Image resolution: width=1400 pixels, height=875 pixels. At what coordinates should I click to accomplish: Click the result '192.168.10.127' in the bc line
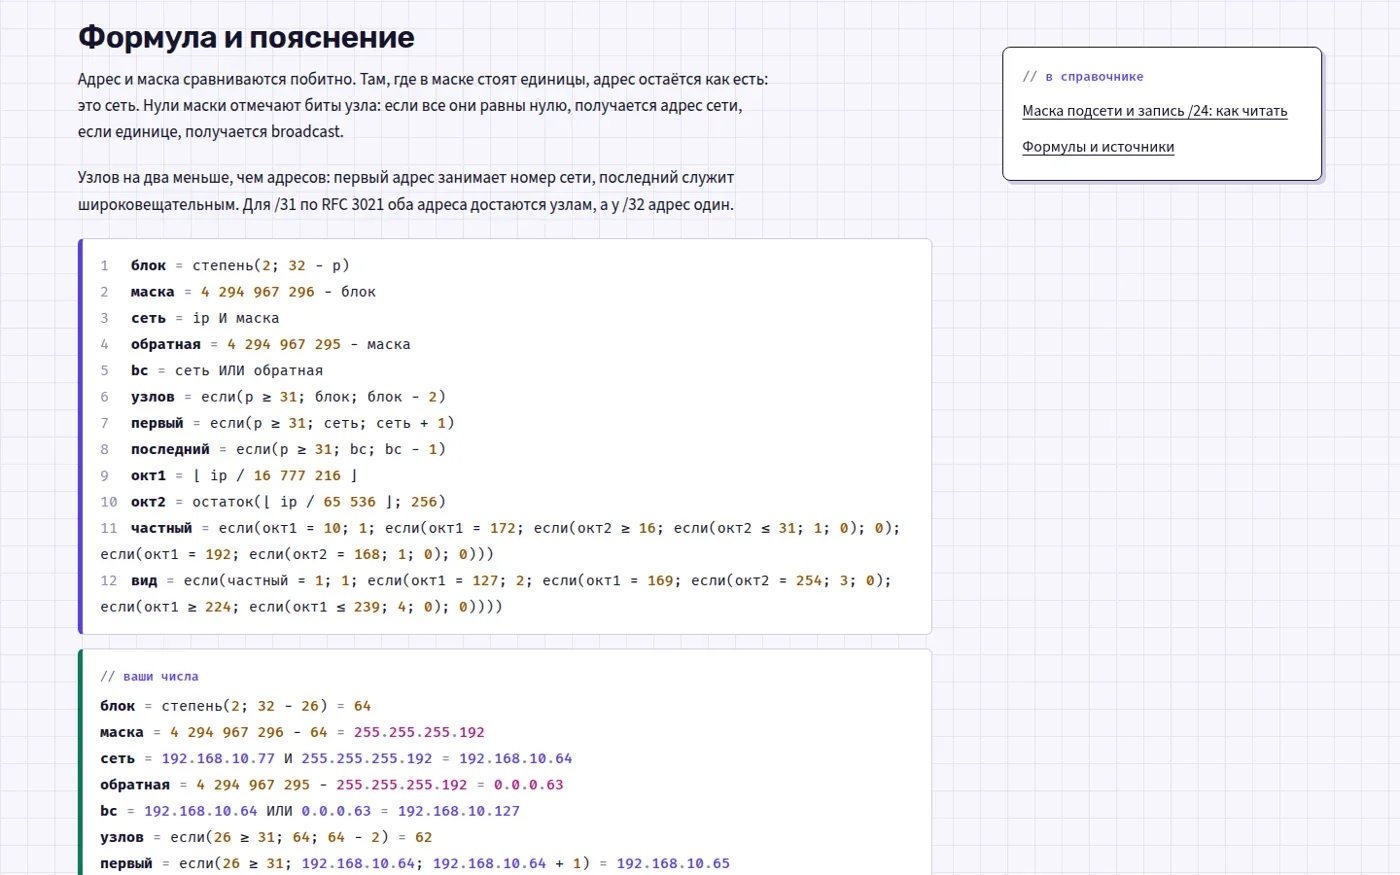point(459,811)
